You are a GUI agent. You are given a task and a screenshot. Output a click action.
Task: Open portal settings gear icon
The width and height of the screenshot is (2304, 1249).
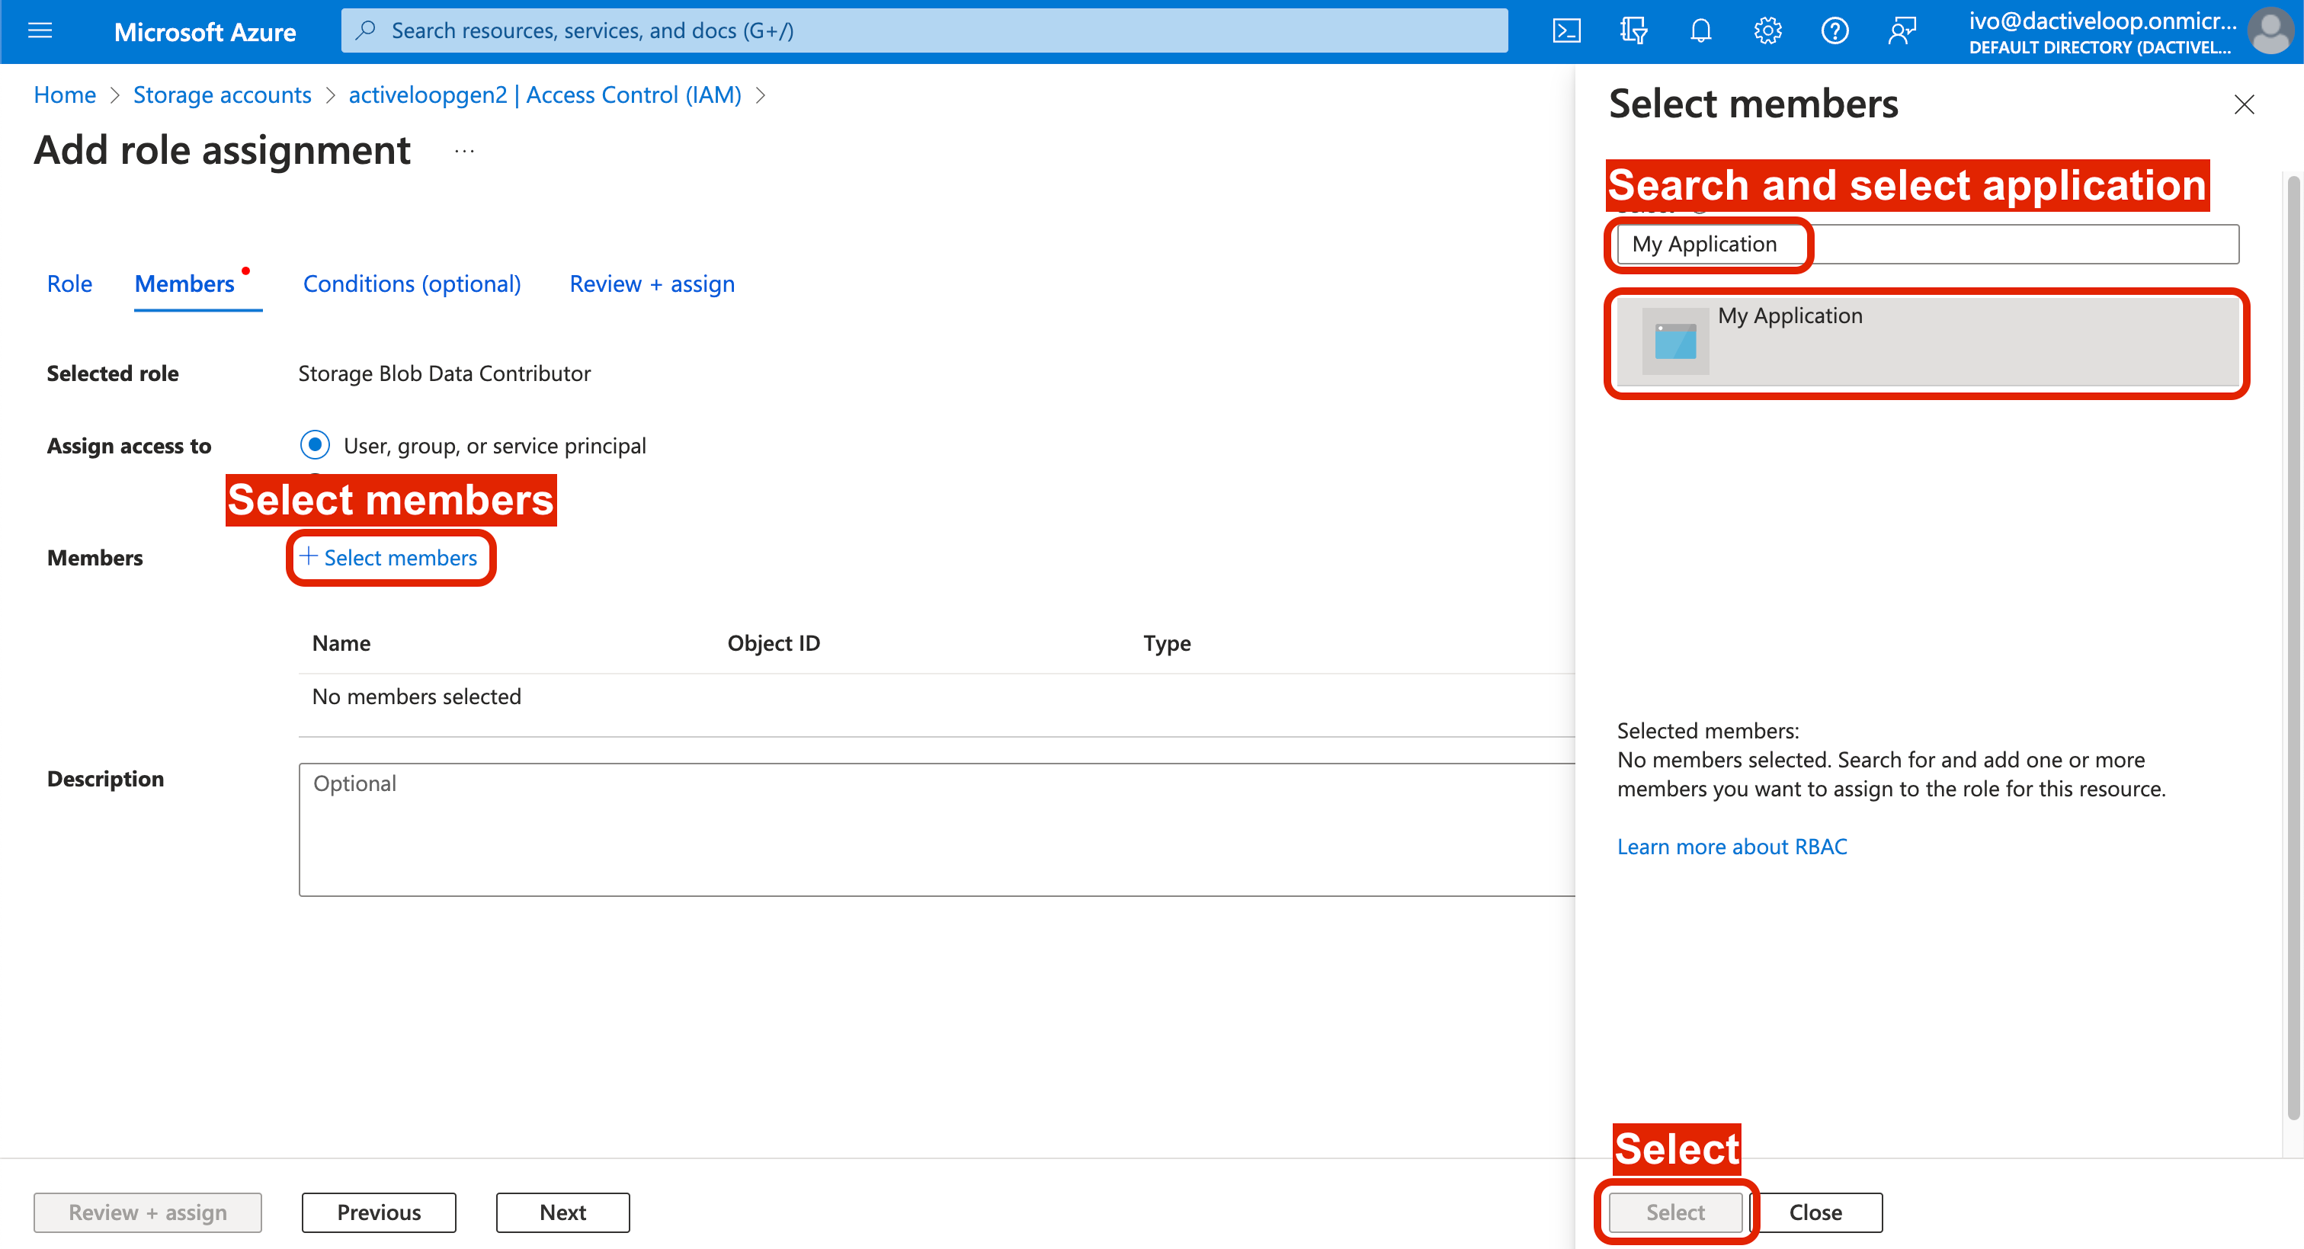[x=1767, y=31]
